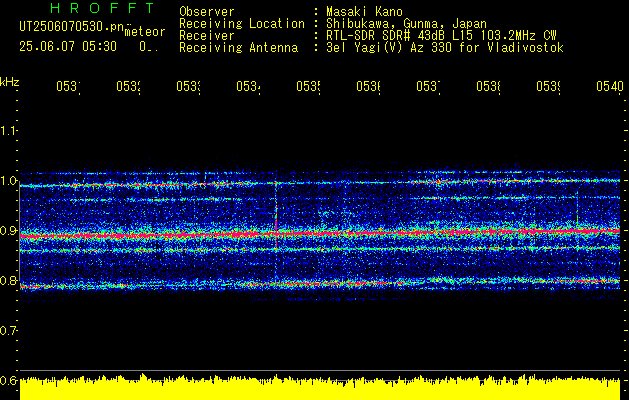This screenshot has height=400, width=629.
Task: Click the 0531 time marker
Action: tap(68, 86)
